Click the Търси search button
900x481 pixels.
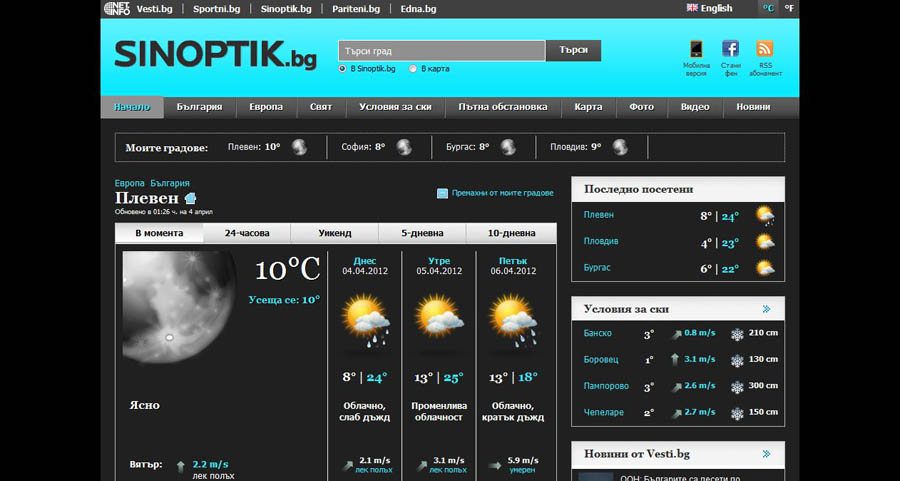[573, 51]
